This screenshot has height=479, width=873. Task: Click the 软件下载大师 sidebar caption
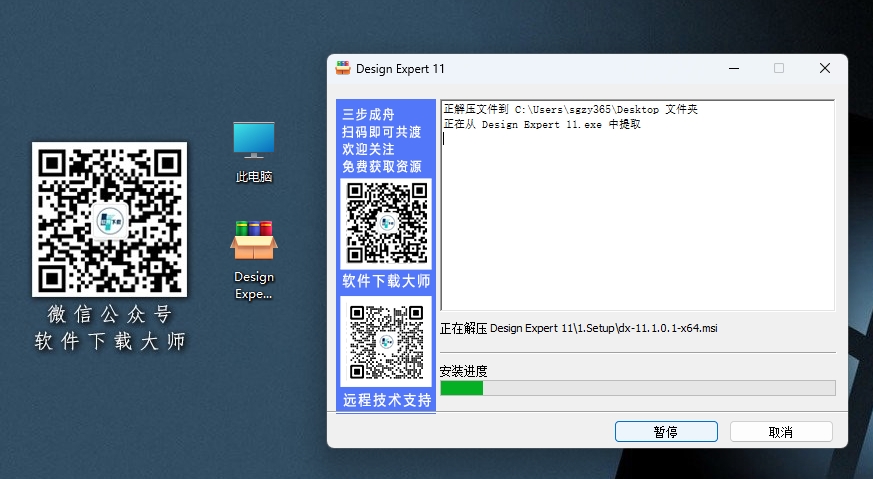click(x=386, y=281)
